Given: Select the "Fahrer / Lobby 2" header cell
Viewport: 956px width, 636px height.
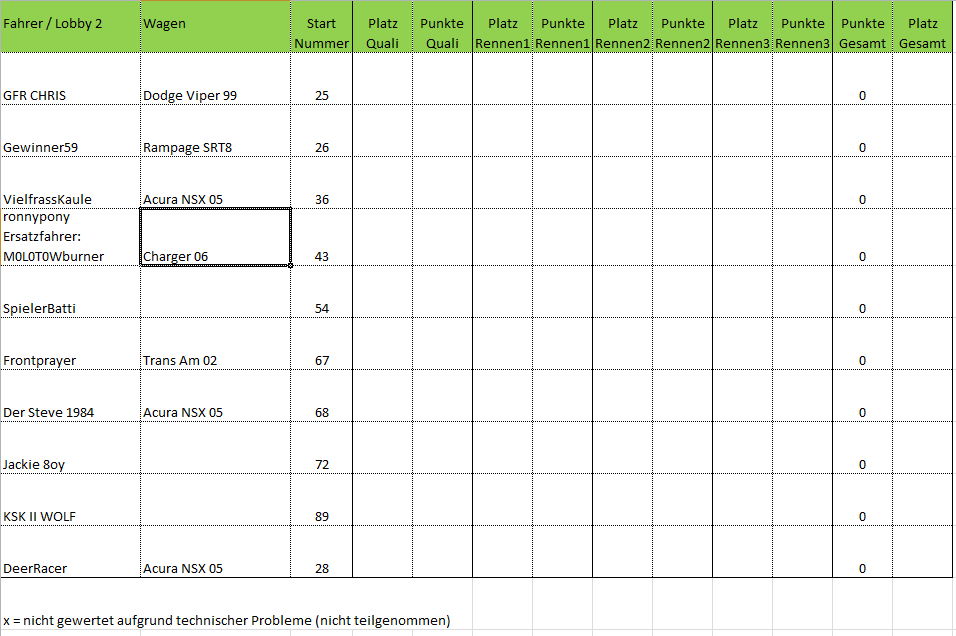Looking at the screenshot, I should (x=70, y=26).
